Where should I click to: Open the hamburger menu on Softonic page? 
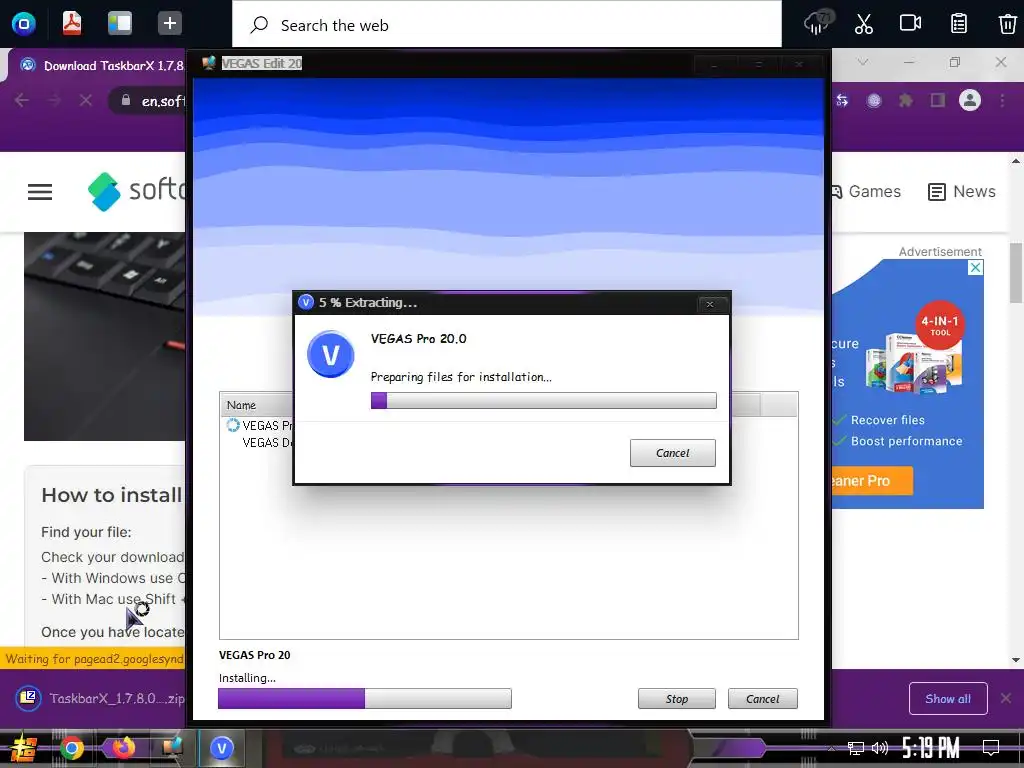pos(40,192)
